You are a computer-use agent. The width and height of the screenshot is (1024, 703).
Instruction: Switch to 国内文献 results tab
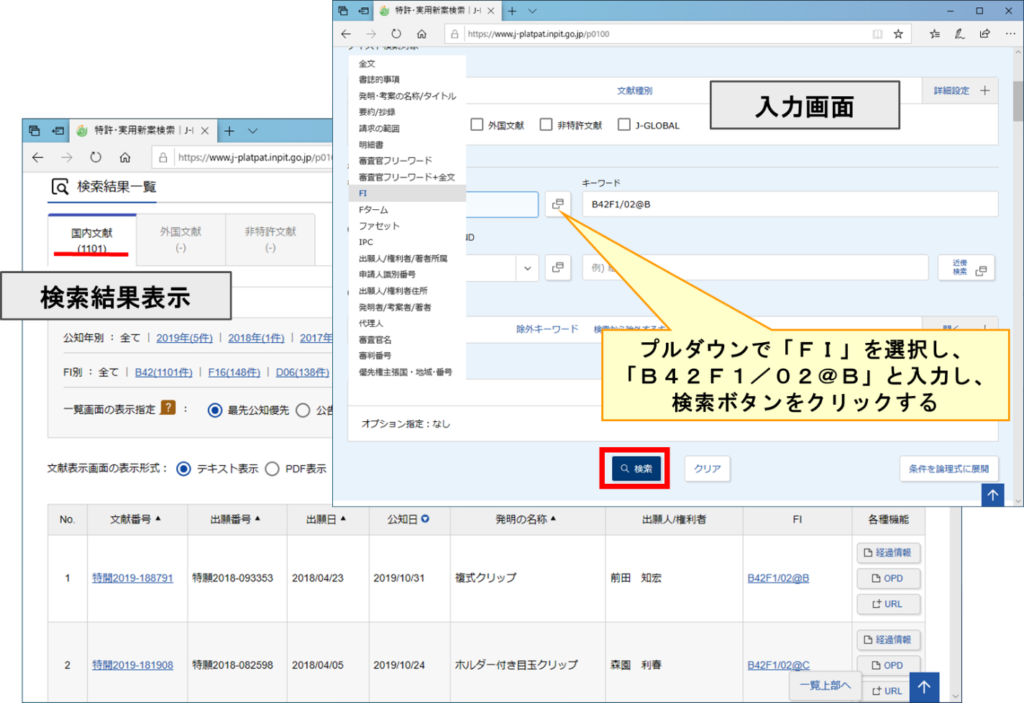[92, 238]
